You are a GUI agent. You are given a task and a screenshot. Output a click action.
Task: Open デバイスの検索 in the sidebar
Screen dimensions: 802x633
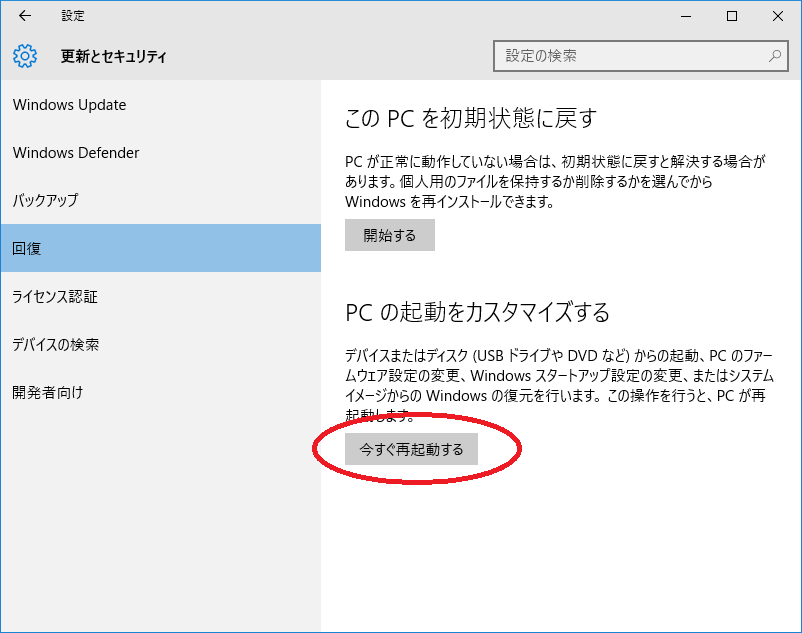click(x=161, y=345)
